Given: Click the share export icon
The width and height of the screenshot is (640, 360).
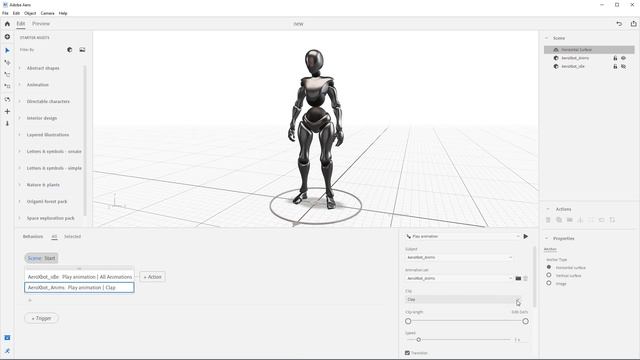Looking at the screenshot, I should (633, 24).
